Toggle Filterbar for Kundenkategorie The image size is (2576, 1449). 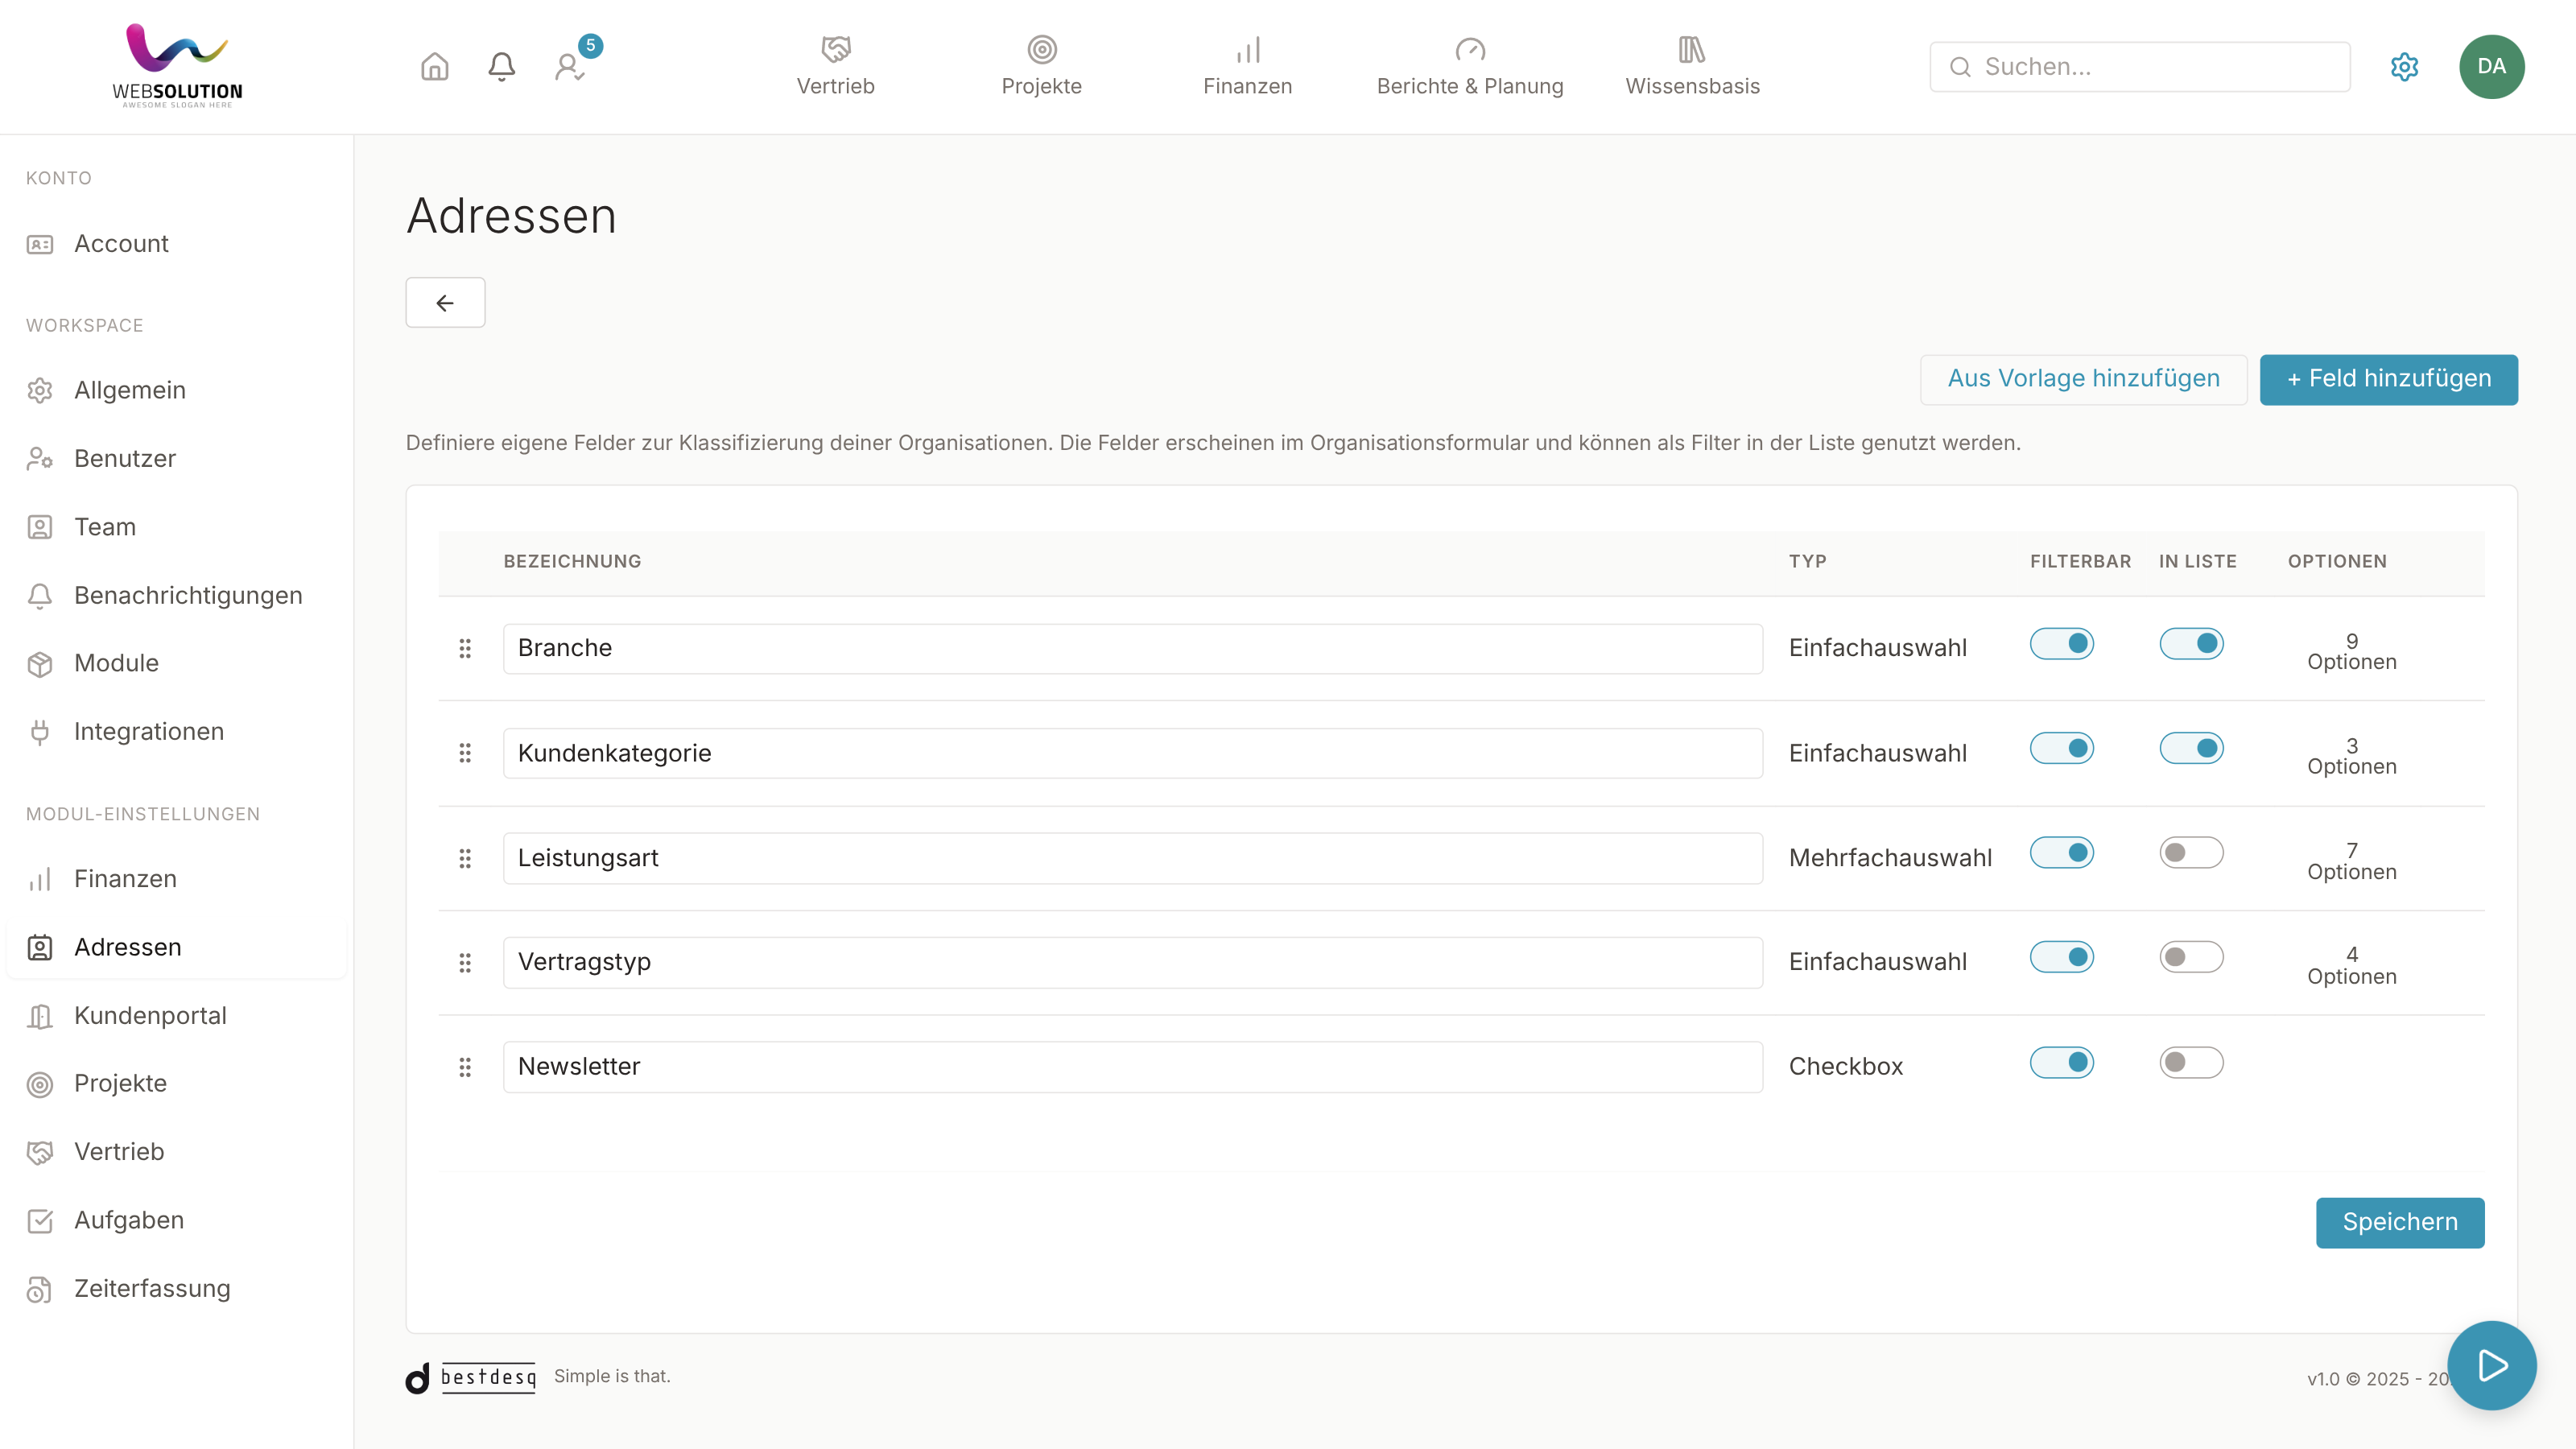[2061, 748]
